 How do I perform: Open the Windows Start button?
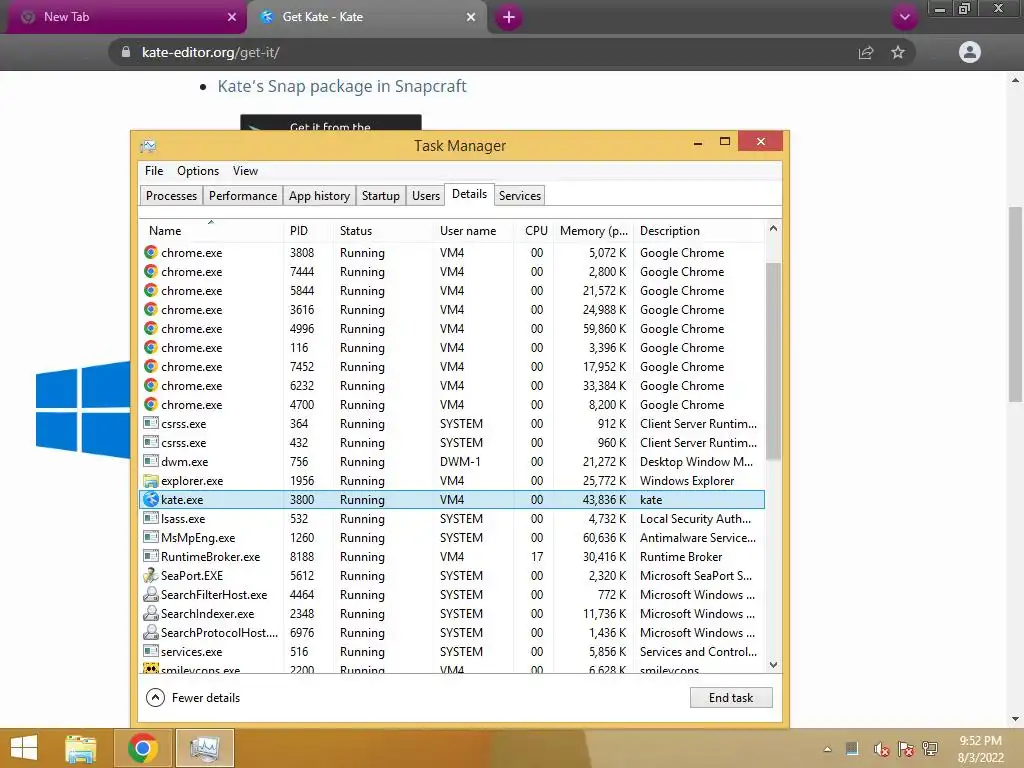click(x=24, y=748)
